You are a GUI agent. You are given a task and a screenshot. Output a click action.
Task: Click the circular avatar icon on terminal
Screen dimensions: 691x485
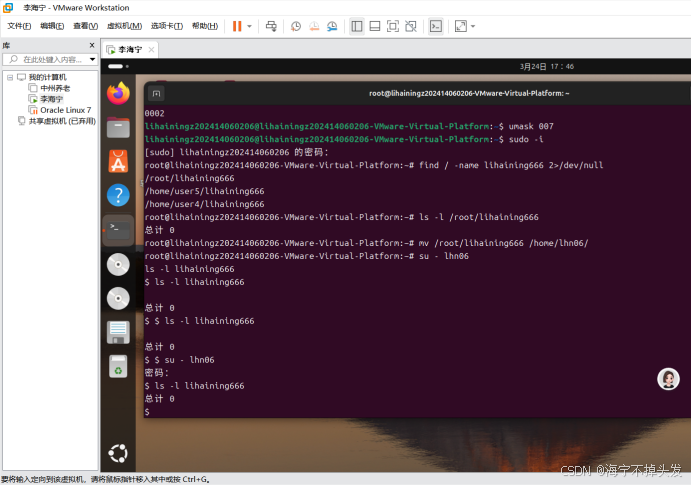point(668,379)
